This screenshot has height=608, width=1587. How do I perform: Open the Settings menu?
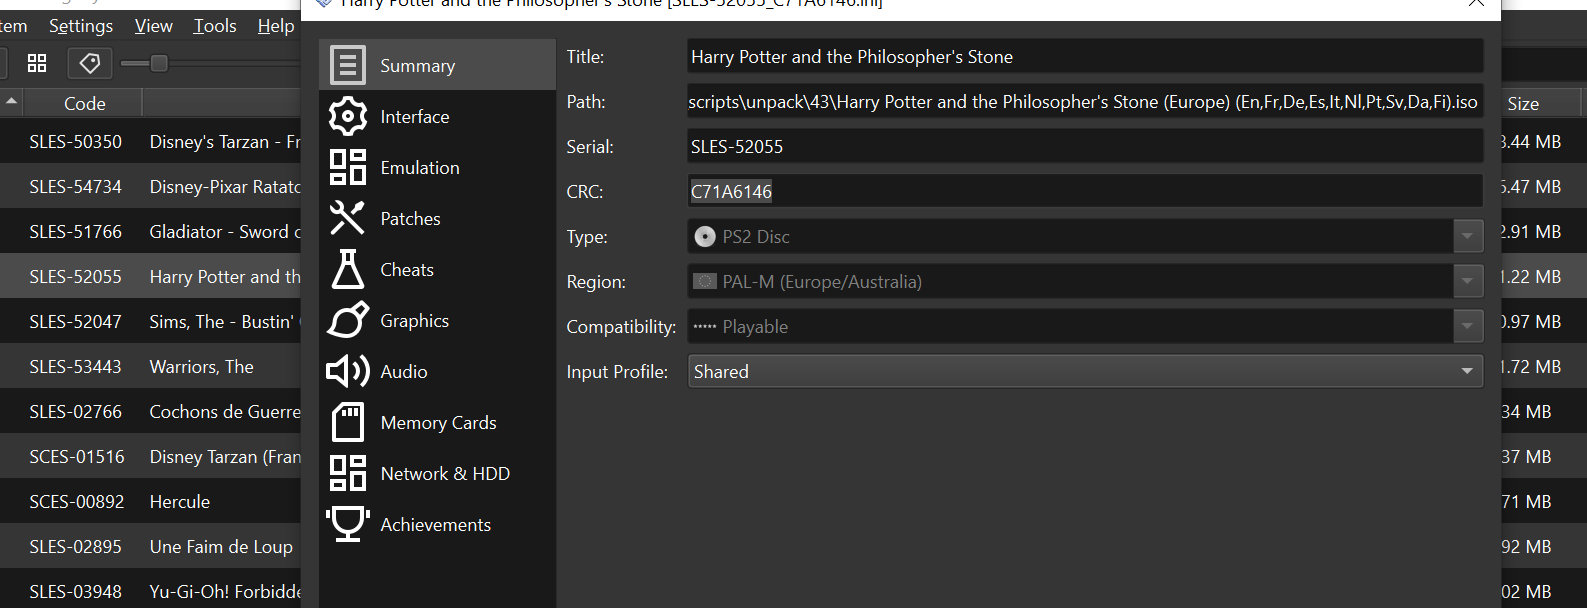[81, 26]
